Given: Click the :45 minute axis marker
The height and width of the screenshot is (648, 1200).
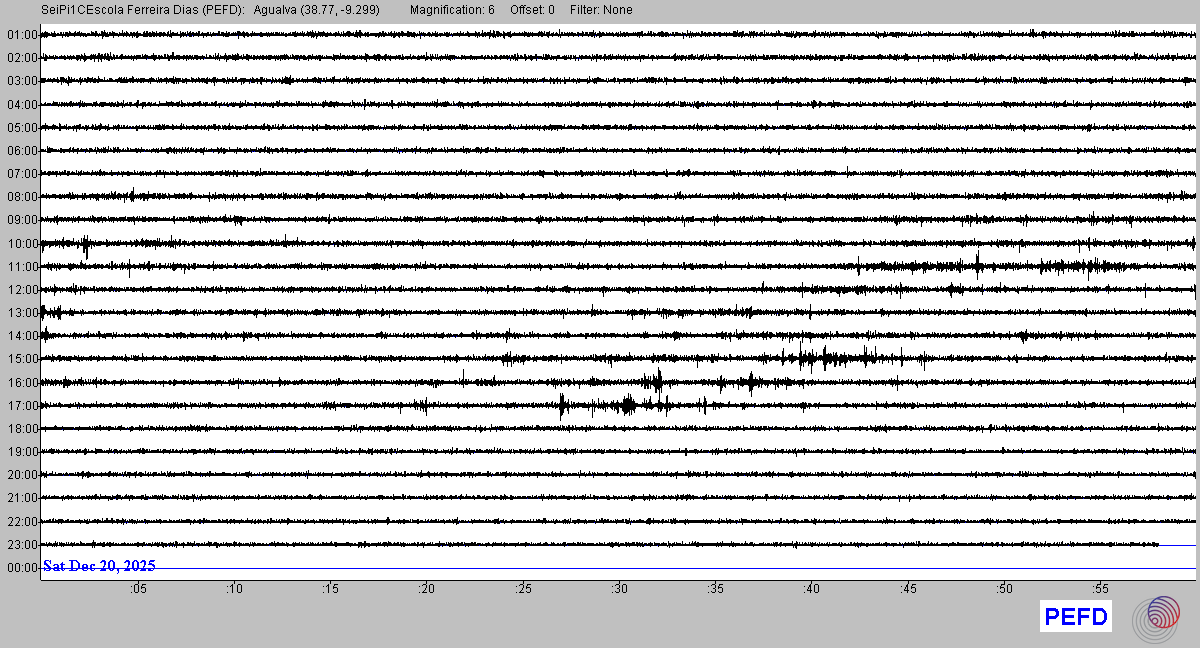Looking at the screenshot, I should (907, 589).
